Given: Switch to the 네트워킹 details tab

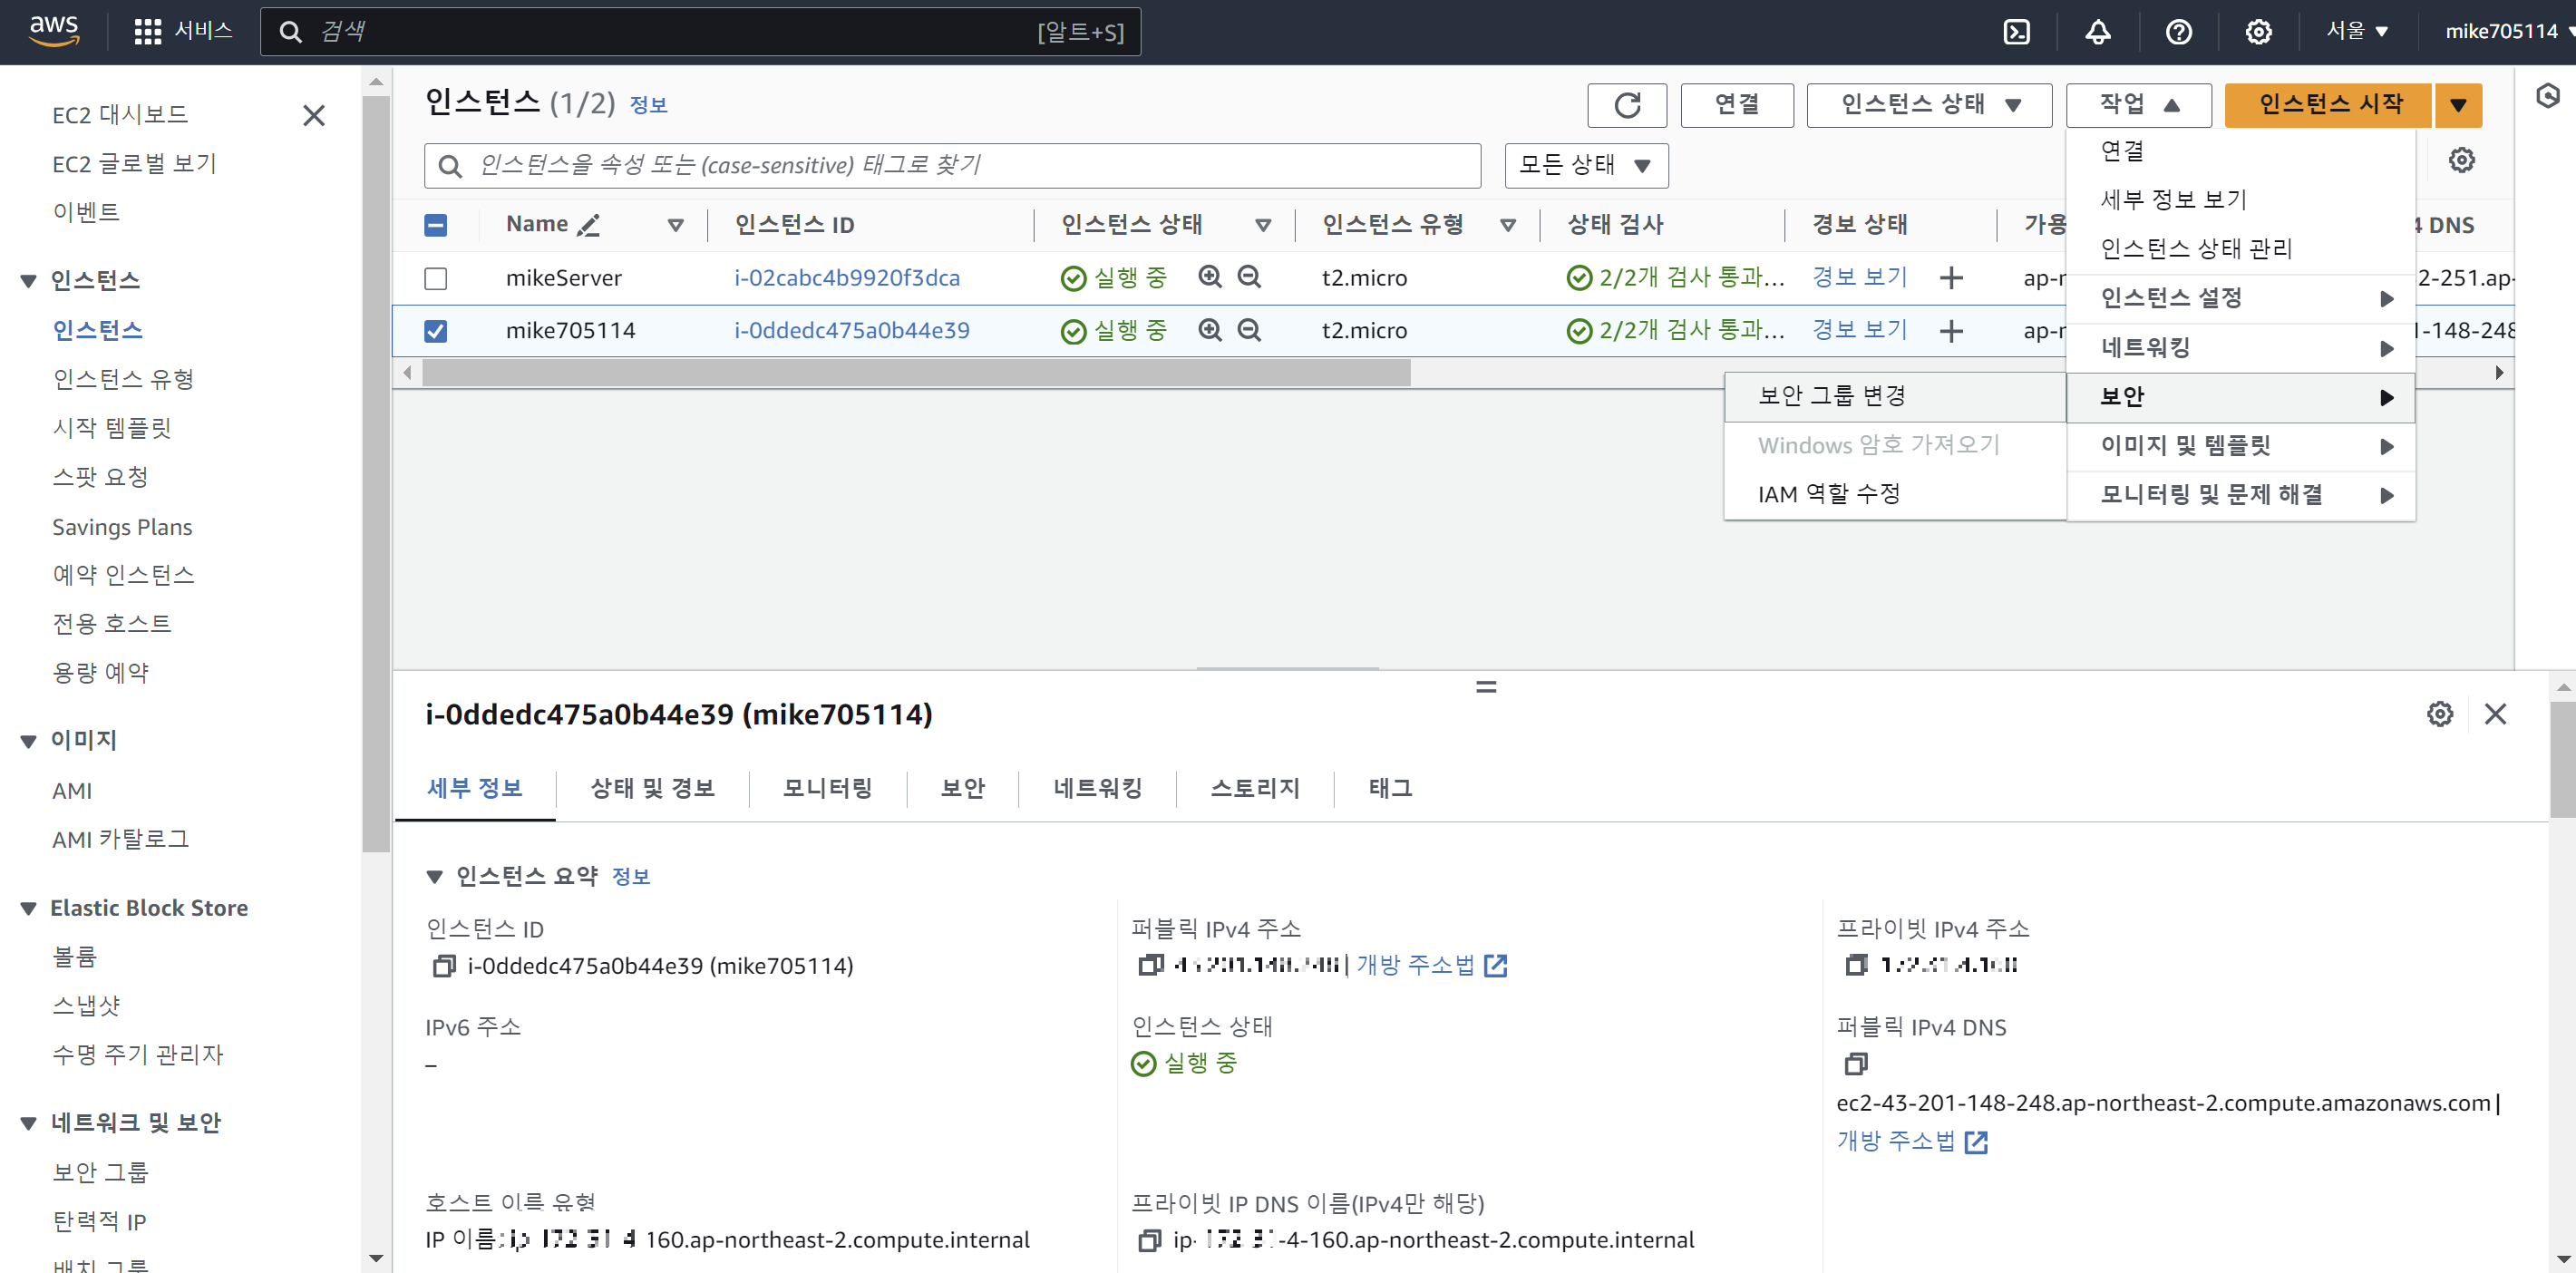Looking at the screenshot, I should click(x=1097, y=788).
